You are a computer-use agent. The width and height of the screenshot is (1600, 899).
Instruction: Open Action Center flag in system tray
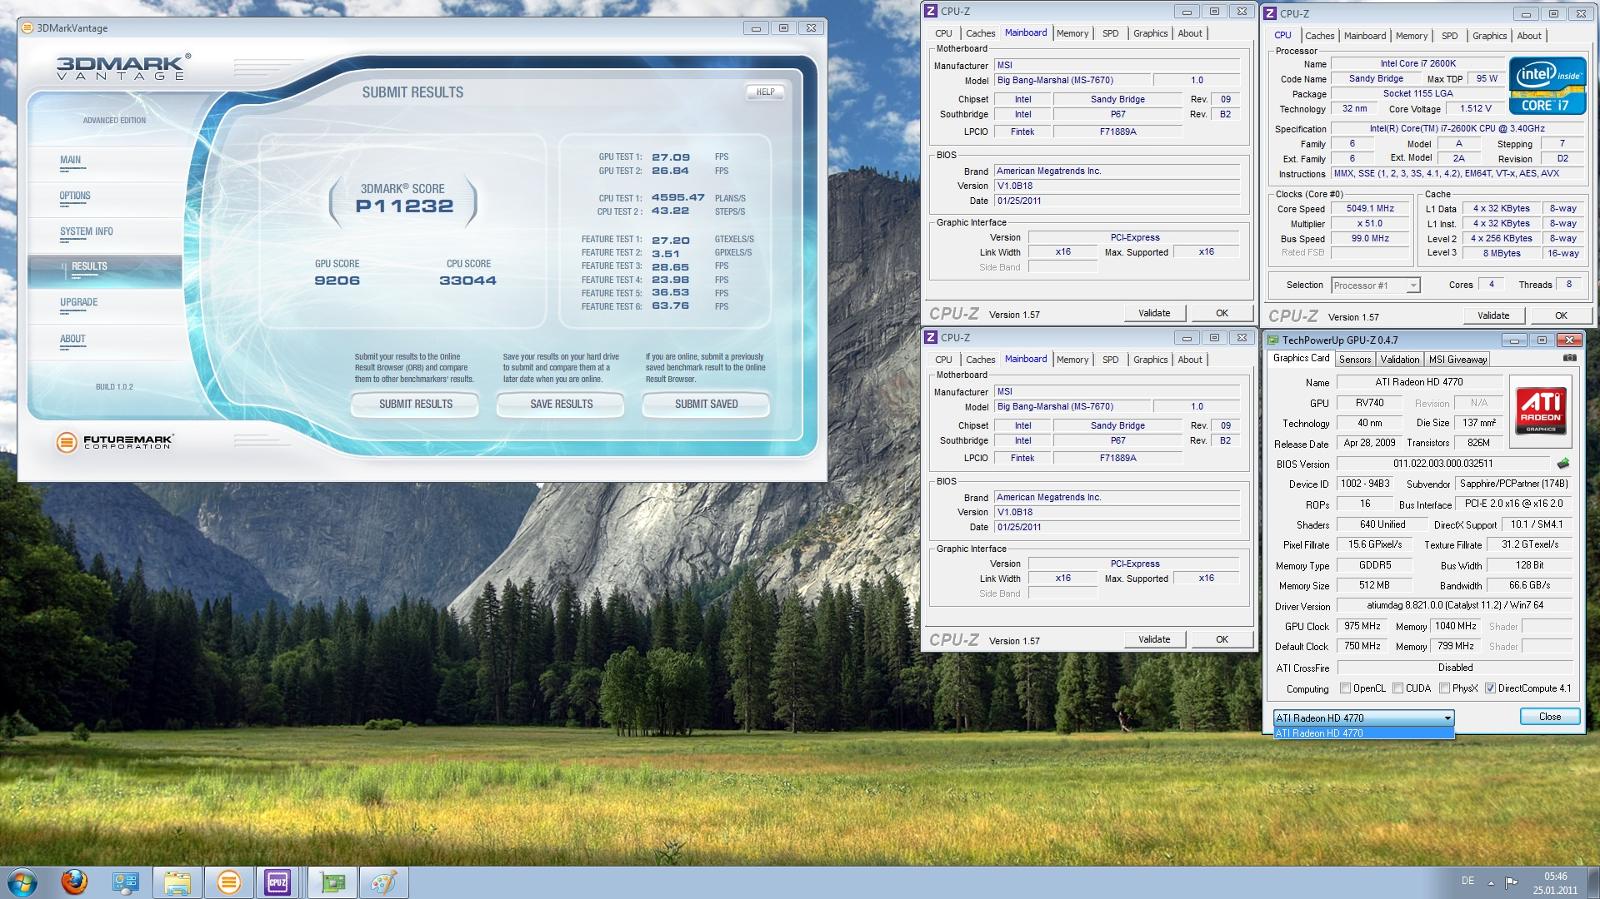pyautogui.click(x=1512, y=882)
